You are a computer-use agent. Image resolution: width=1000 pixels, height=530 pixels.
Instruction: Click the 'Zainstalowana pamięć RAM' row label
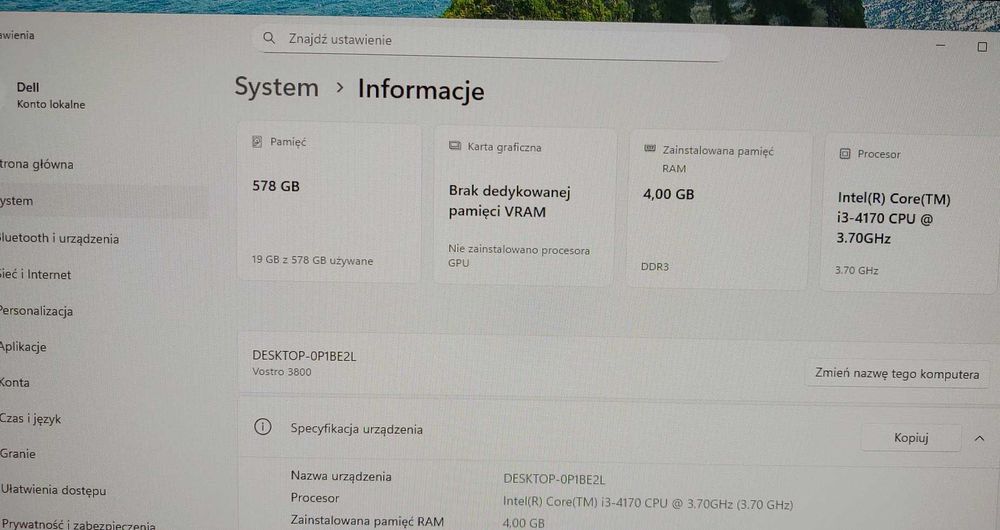pyautogui.click(x=367, y=521)
